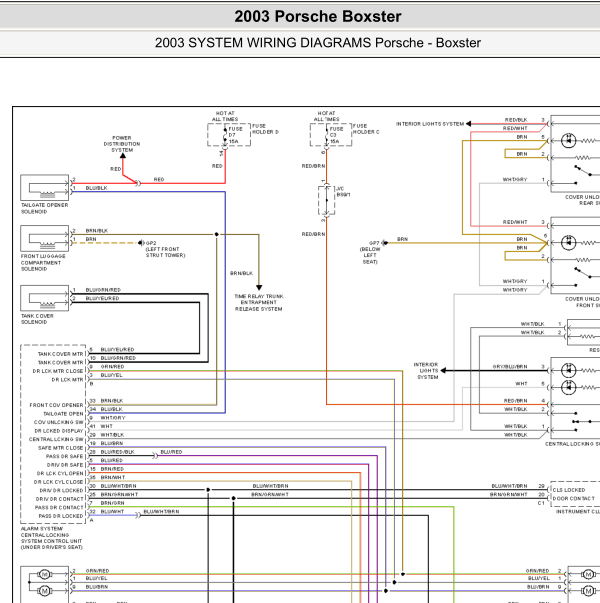This screenshot has height=603, width=600.
Task: Select the 'DOOR CONTACT' label in instrument cluster
Action: tap(573, 498)
